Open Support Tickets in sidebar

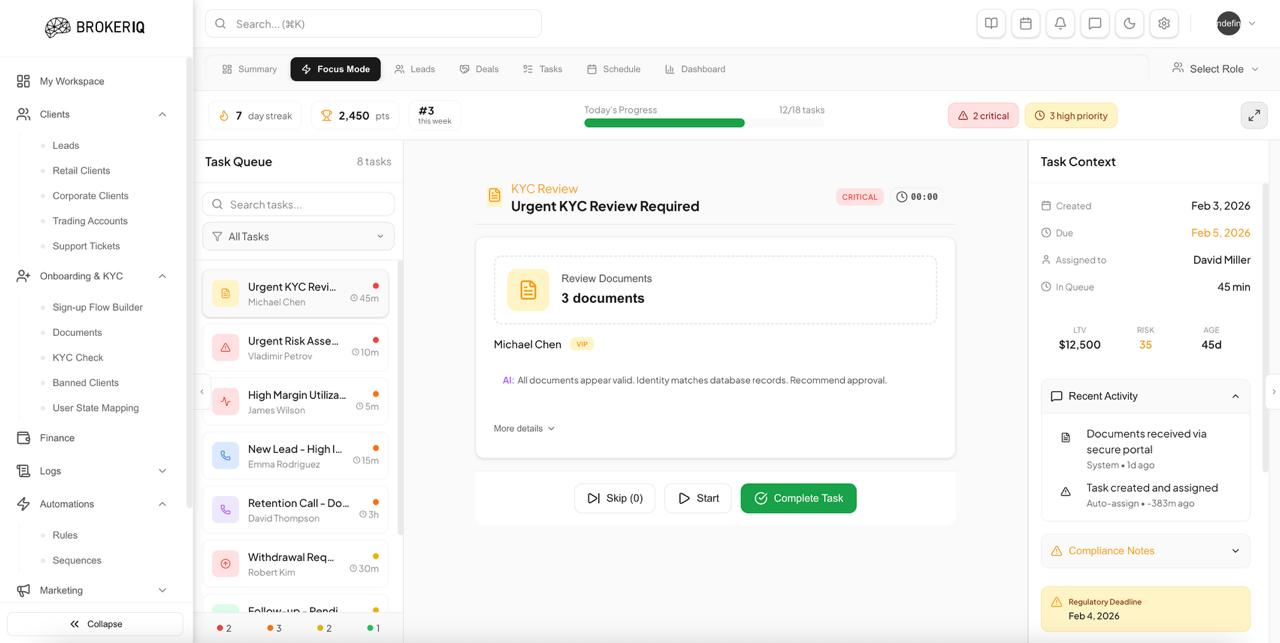pyautogui.click(x=86, y=246)
